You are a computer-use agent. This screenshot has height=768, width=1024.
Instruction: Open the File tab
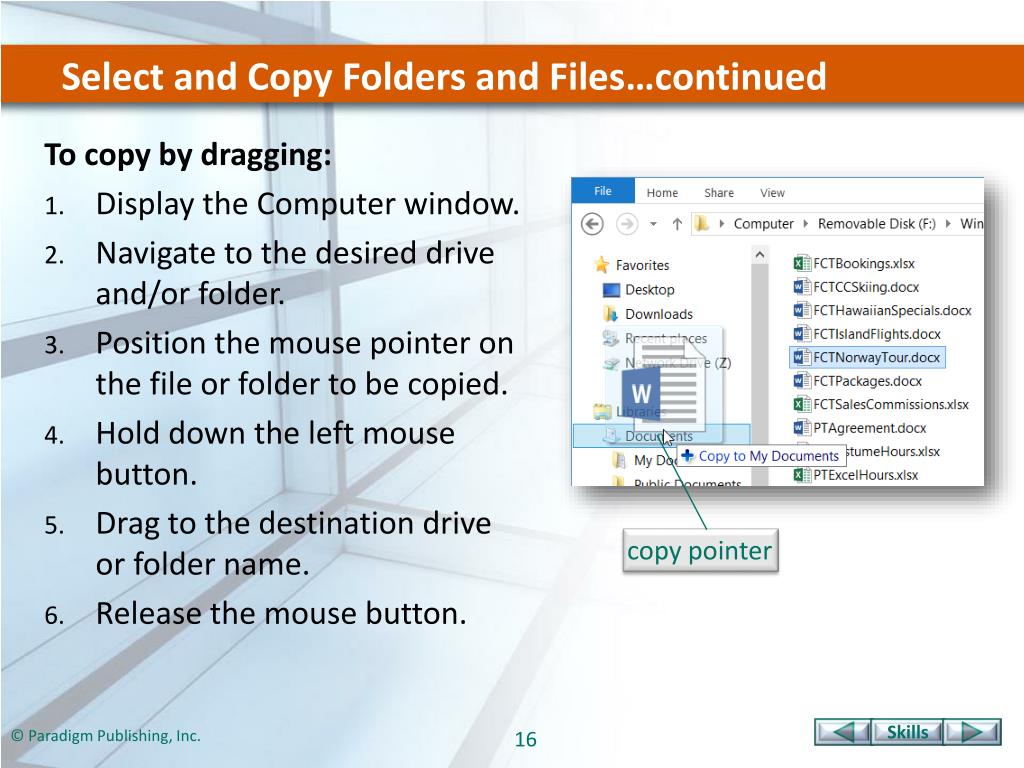pos(603,191)
